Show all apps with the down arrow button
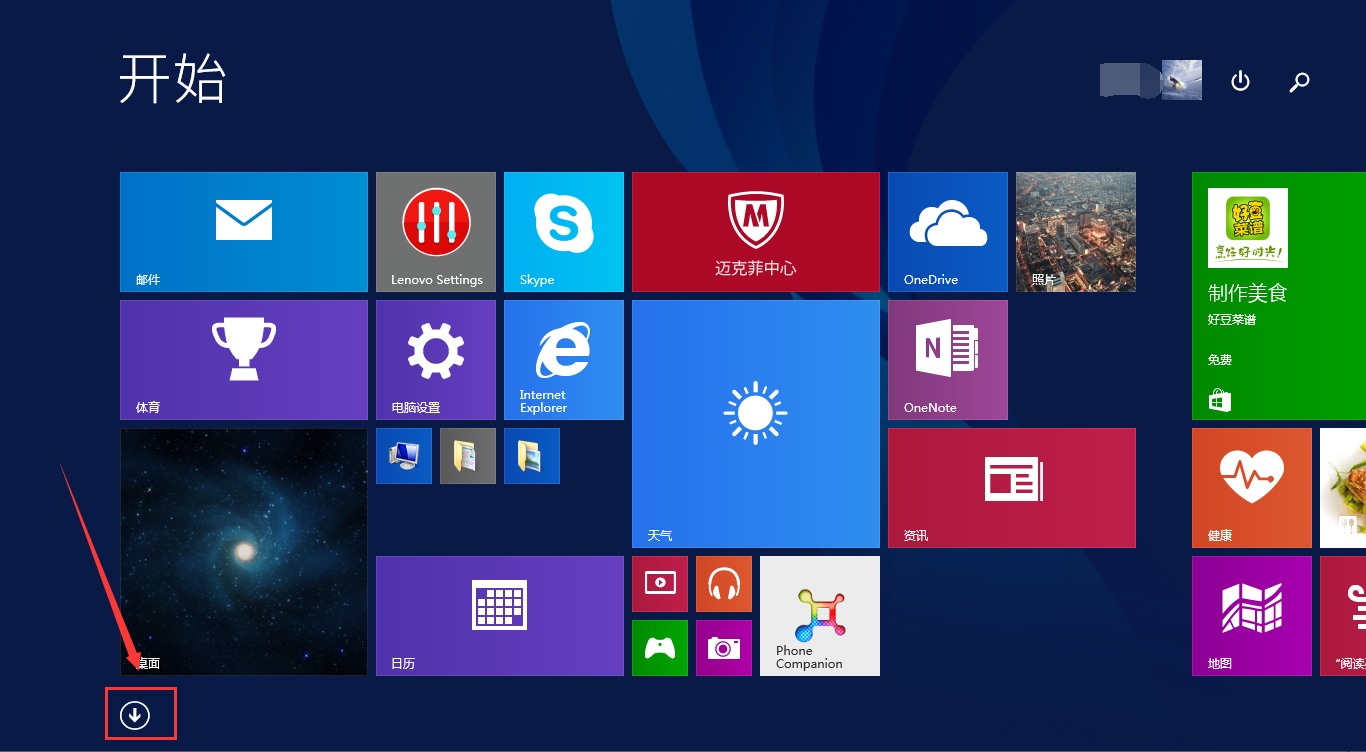 [x=135, y=714]
